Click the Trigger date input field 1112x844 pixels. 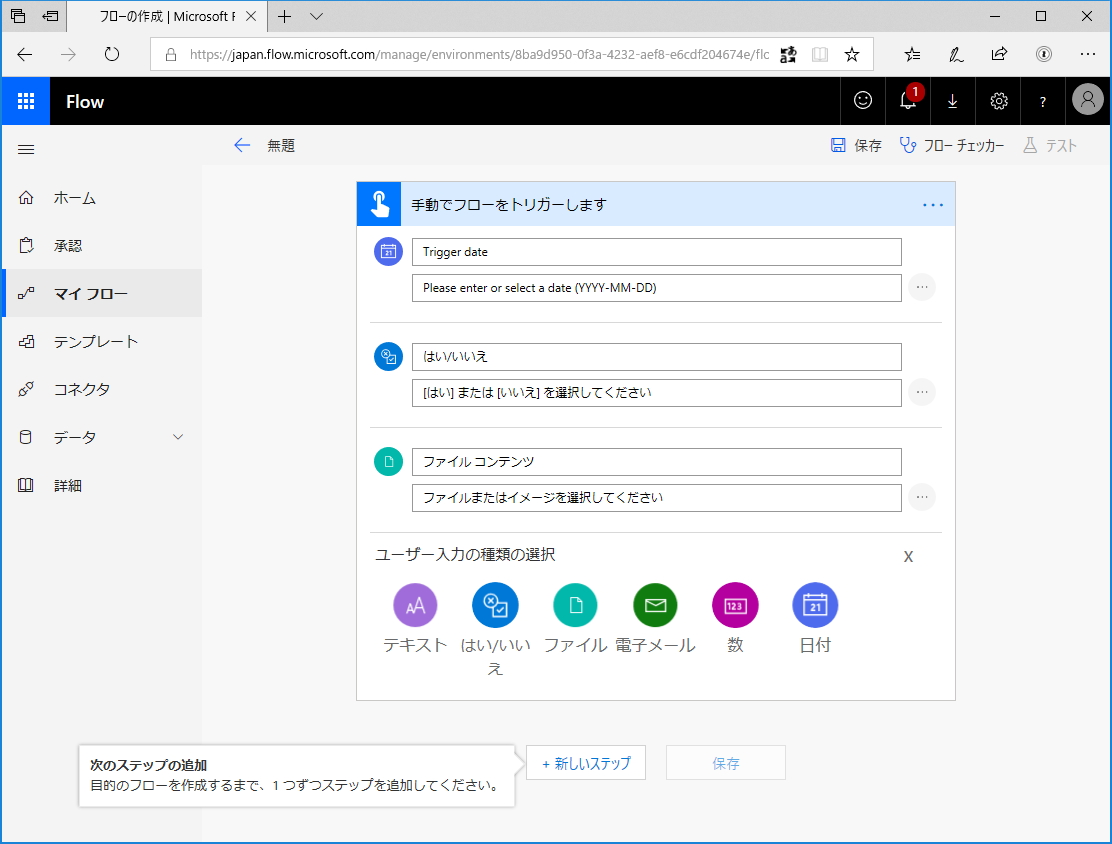(x=655, y=251)
